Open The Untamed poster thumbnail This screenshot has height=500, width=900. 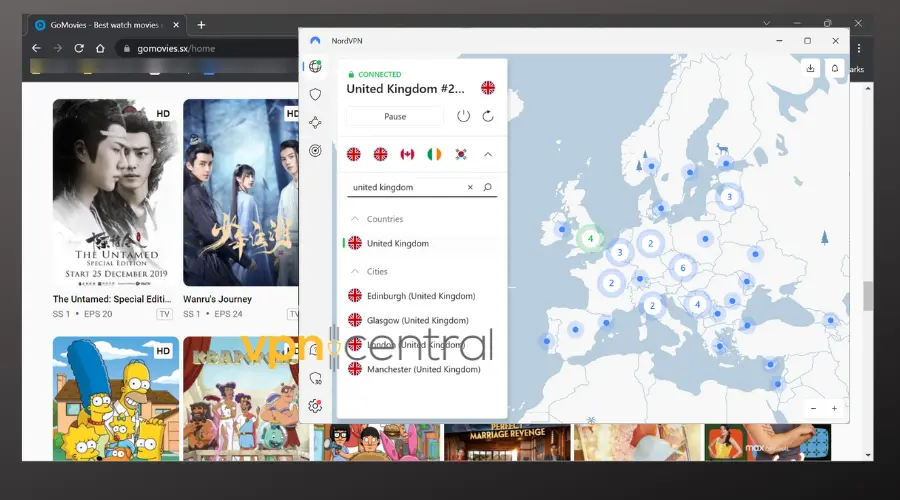coord(116,192)
